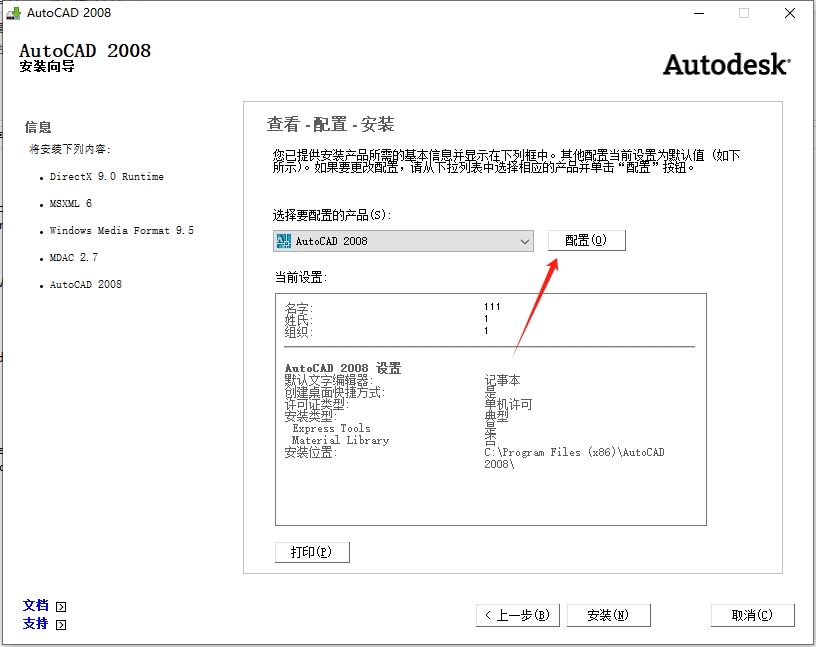Screen dimensions: 816x647
Task: Click the arrow icon beside the 文档 link
Action: point(60,604)
